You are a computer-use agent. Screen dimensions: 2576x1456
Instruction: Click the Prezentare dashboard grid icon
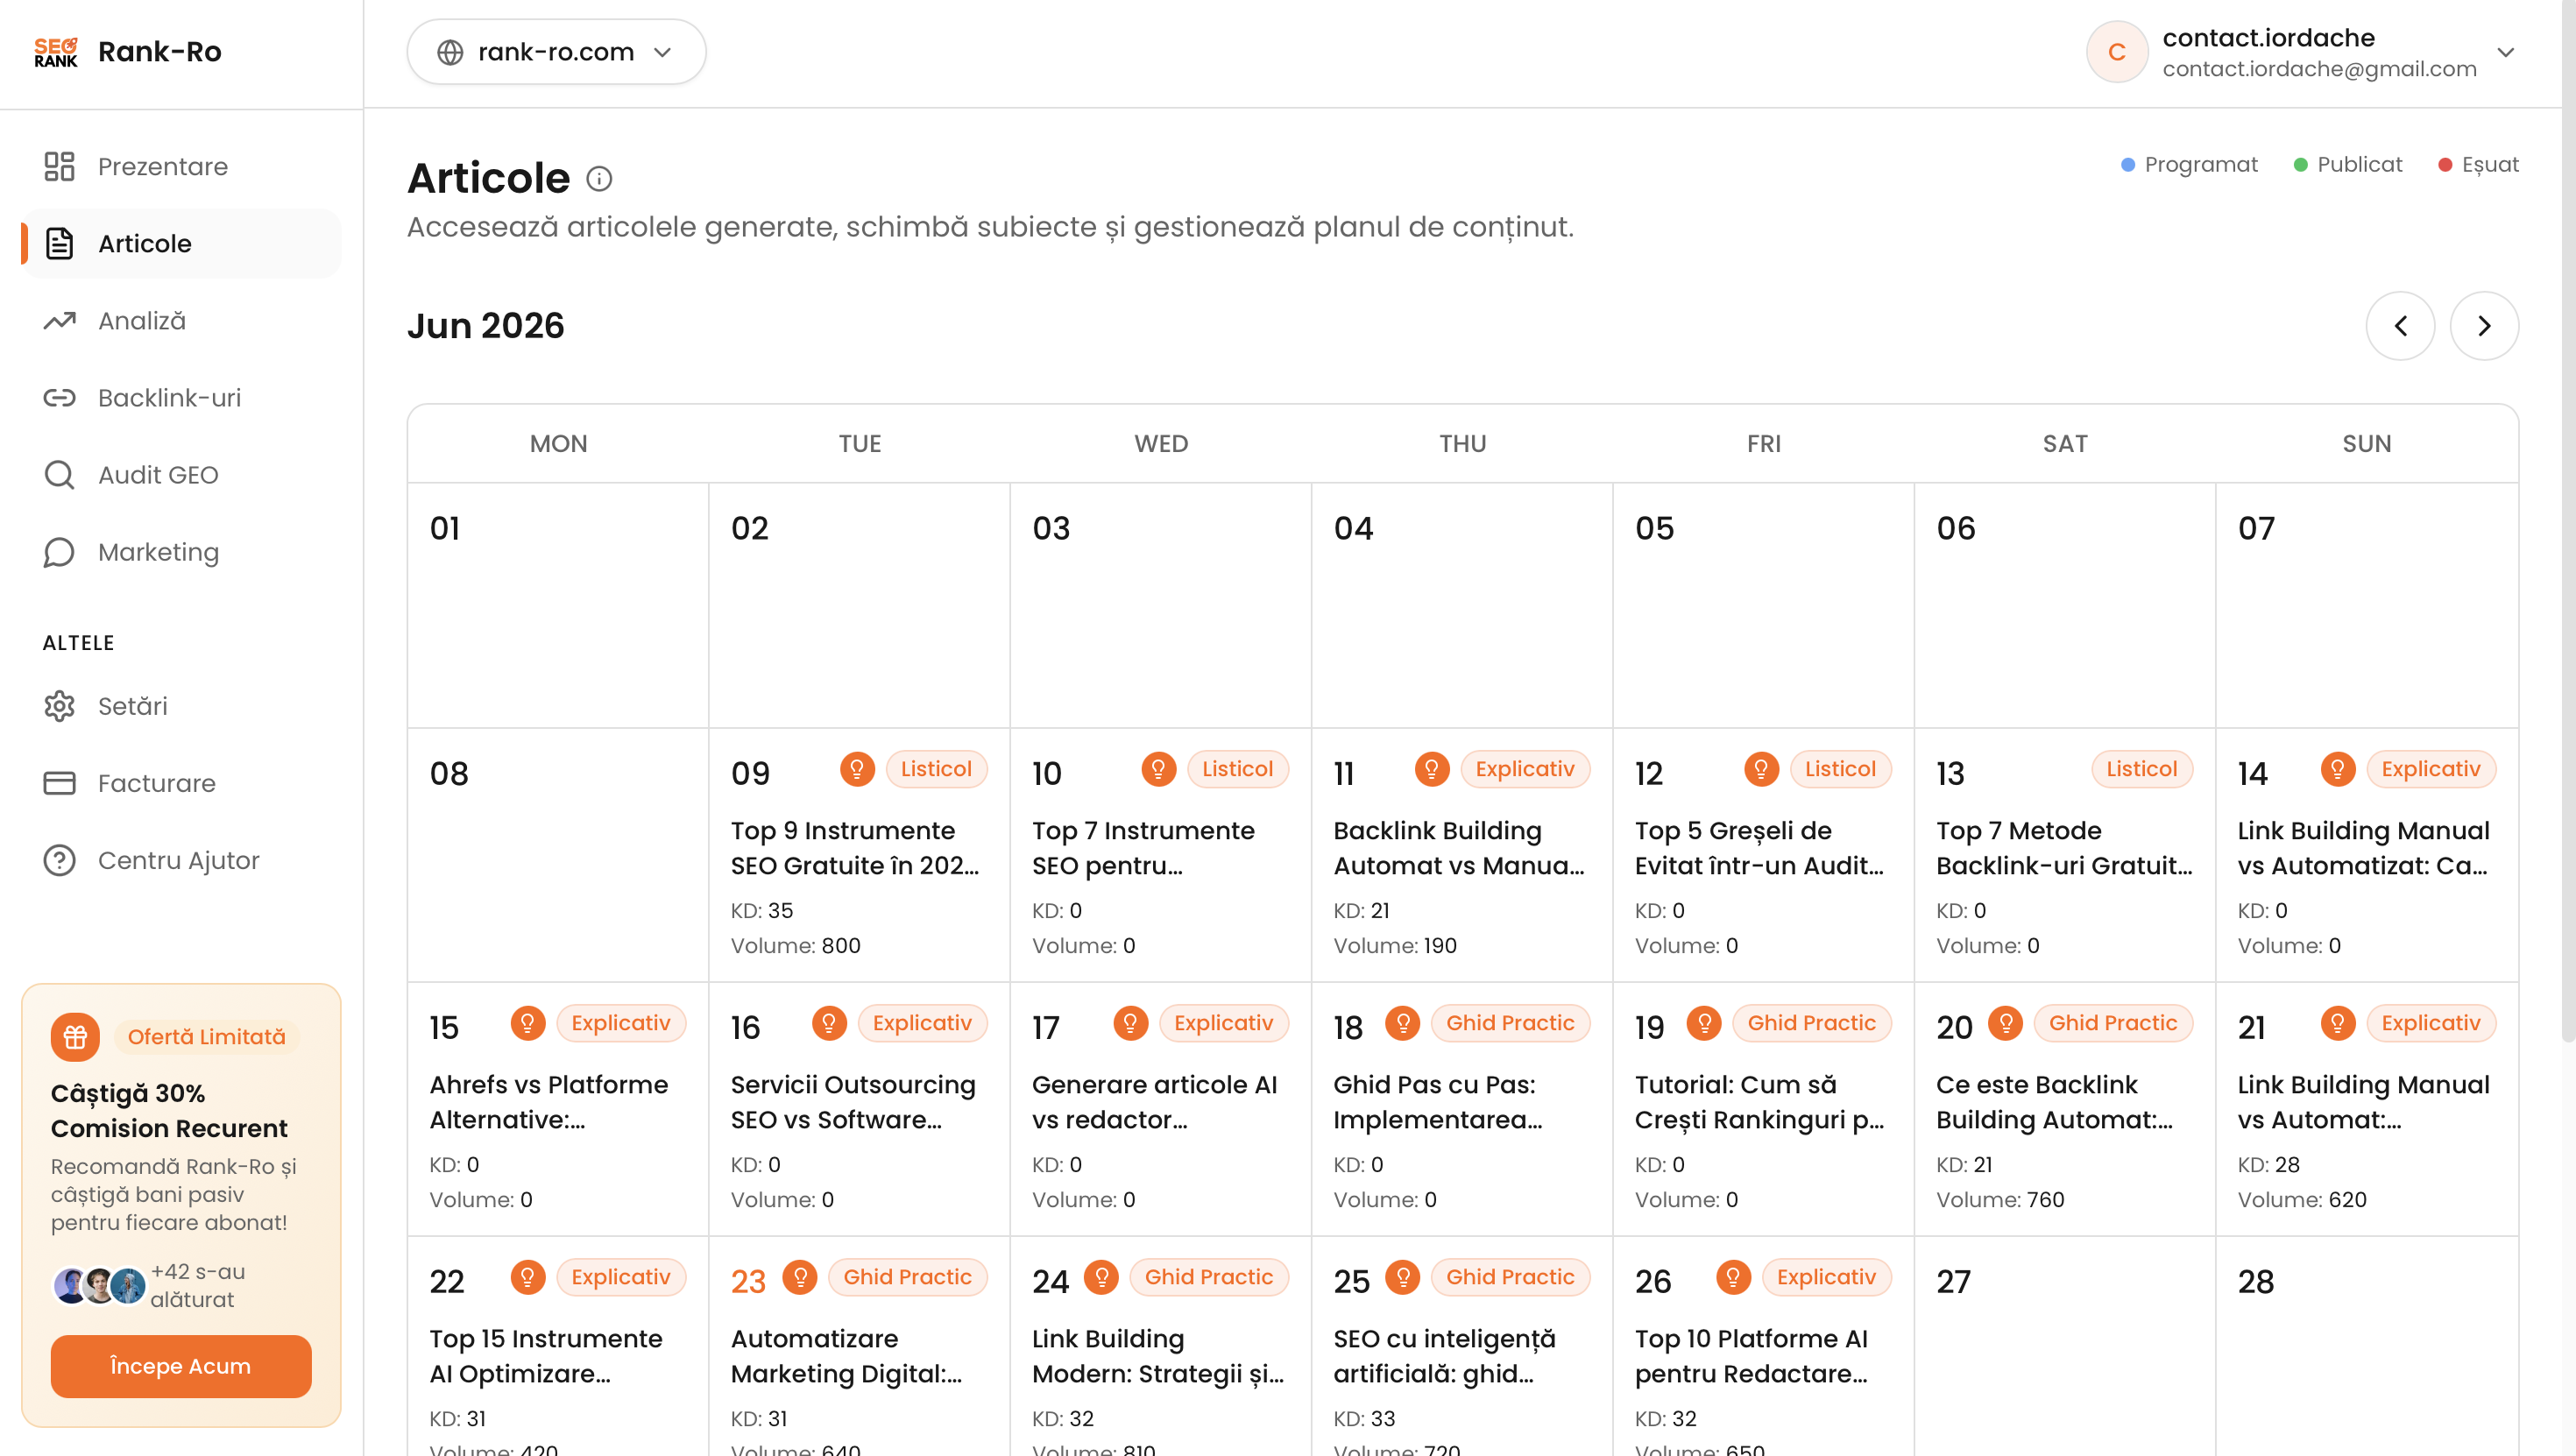pyautogui.click(x=59, y=166)
